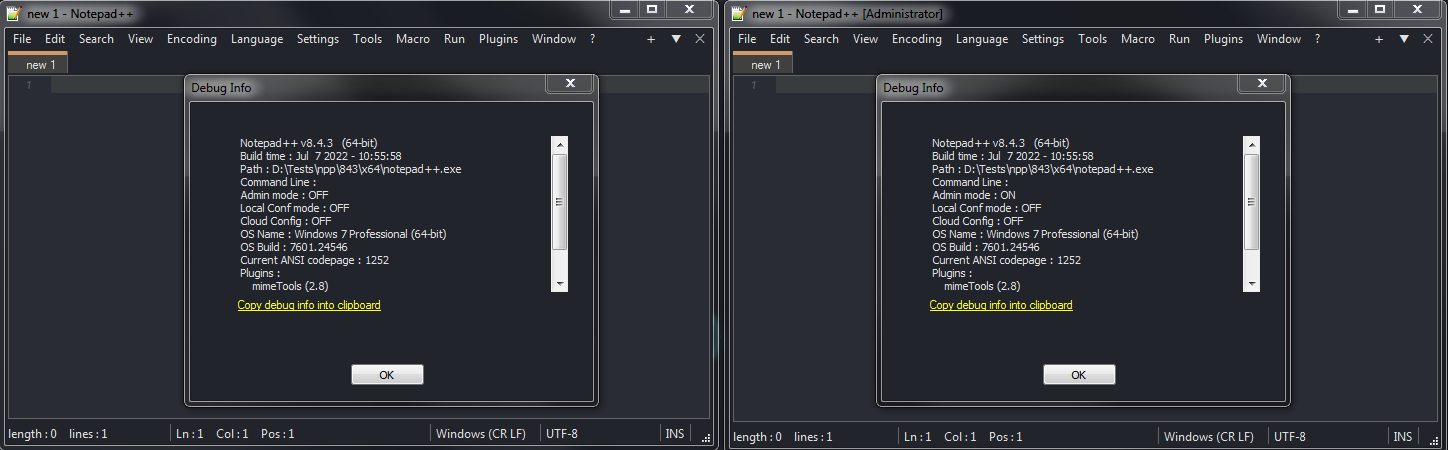Click 'Copy debug info into clipboard' in right dialog
The image size is (1448, 450).
pyautogui.click(x=1001, y=305)
